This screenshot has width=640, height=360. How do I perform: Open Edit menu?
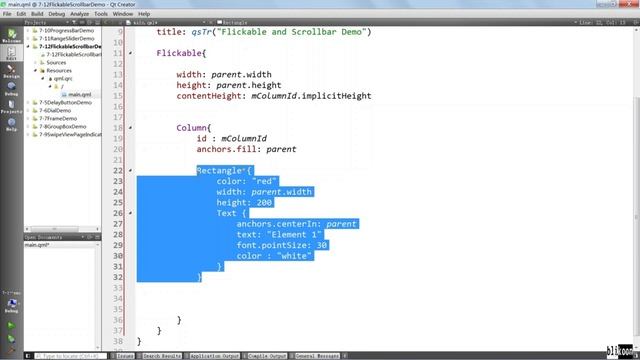[21, 14]
